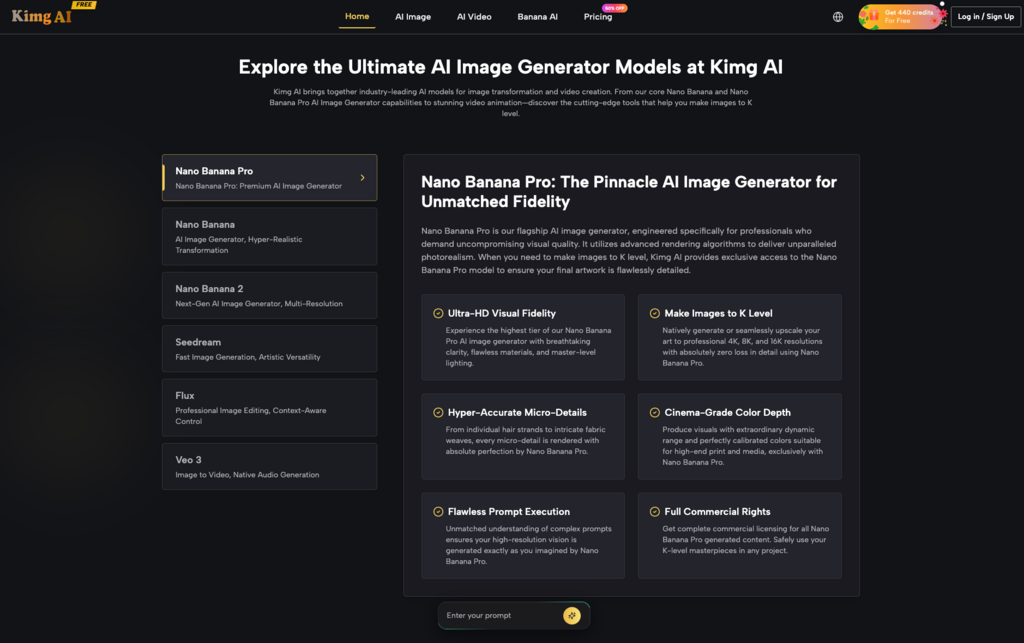Click the Nano Banana Pro: The Pinnacle heading
This screenshot has height=643, width=1024.
[629, 192]
